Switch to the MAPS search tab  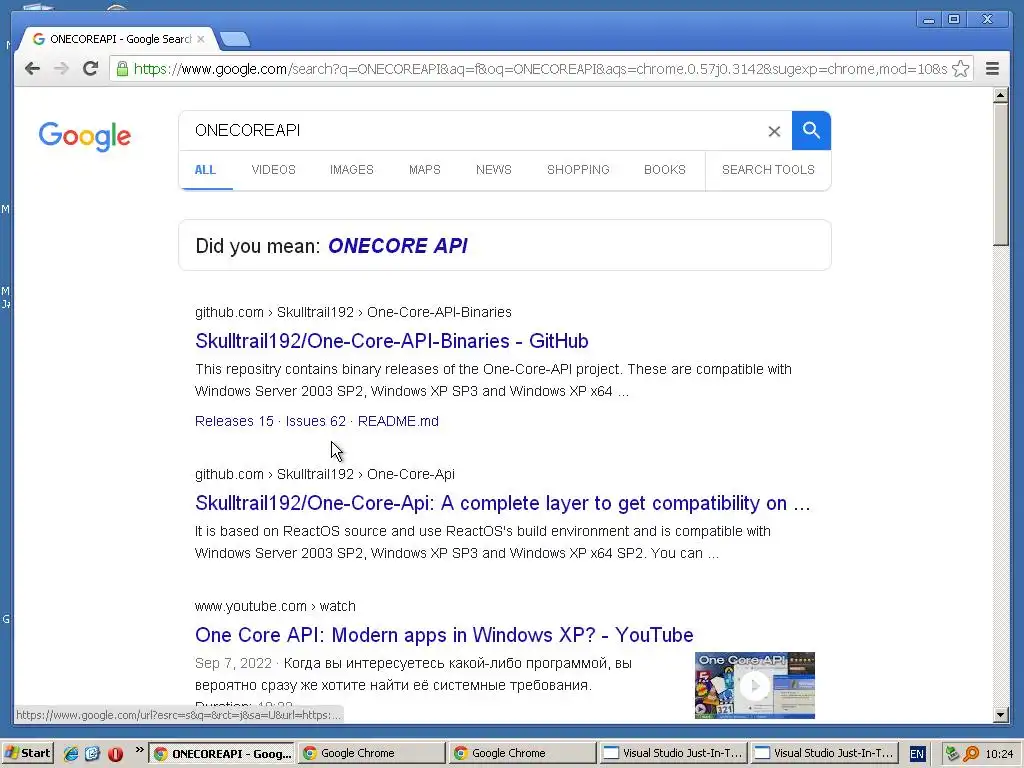(424, 170)
